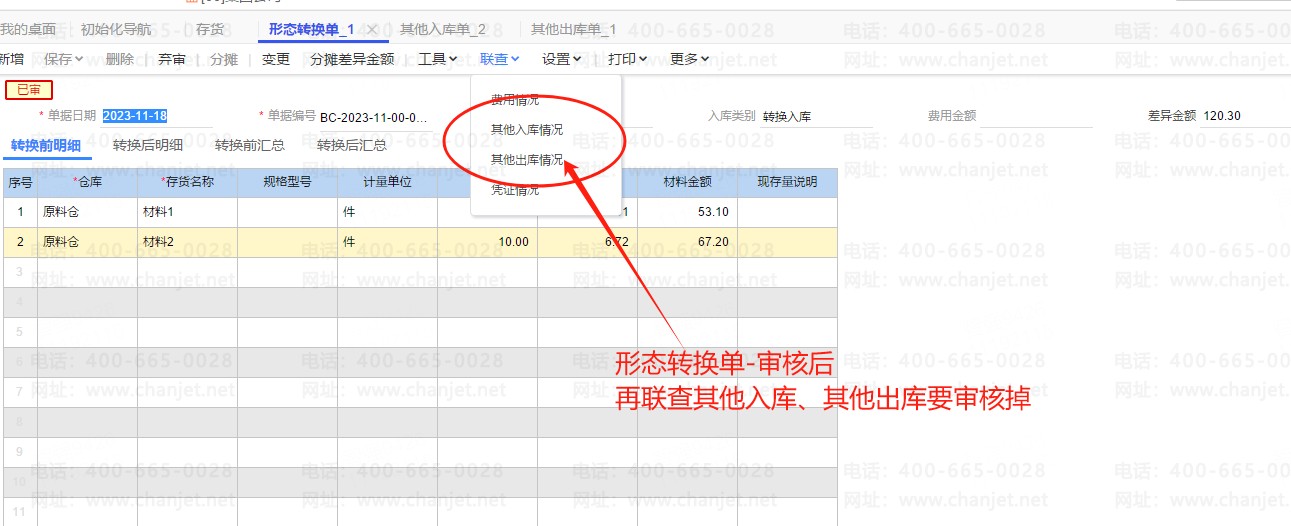The image size is (1291, 526).
Task: Click the 已审 status stamp
Action: tap(29, 90)
